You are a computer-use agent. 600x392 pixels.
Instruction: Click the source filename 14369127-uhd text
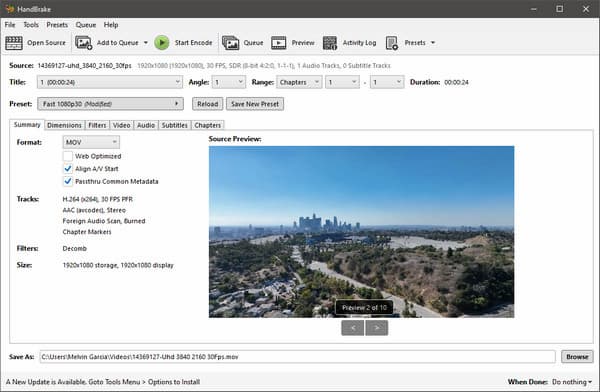(x=84, y=65)
